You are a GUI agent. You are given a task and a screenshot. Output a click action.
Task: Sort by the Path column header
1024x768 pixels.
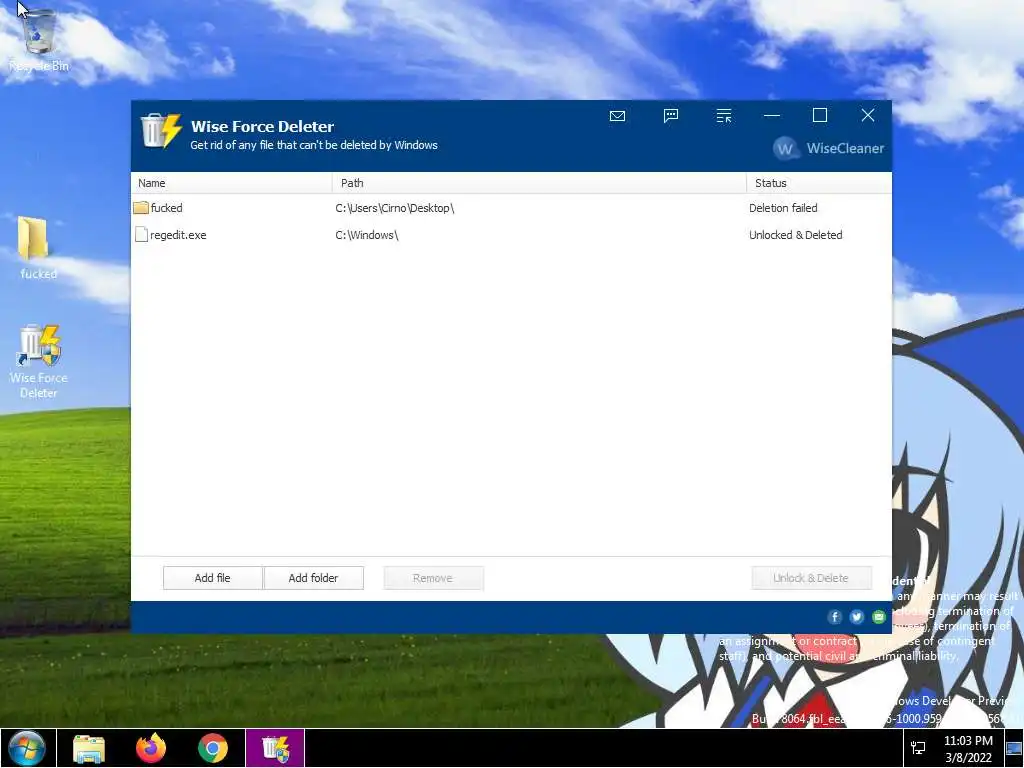pos(539,183)
